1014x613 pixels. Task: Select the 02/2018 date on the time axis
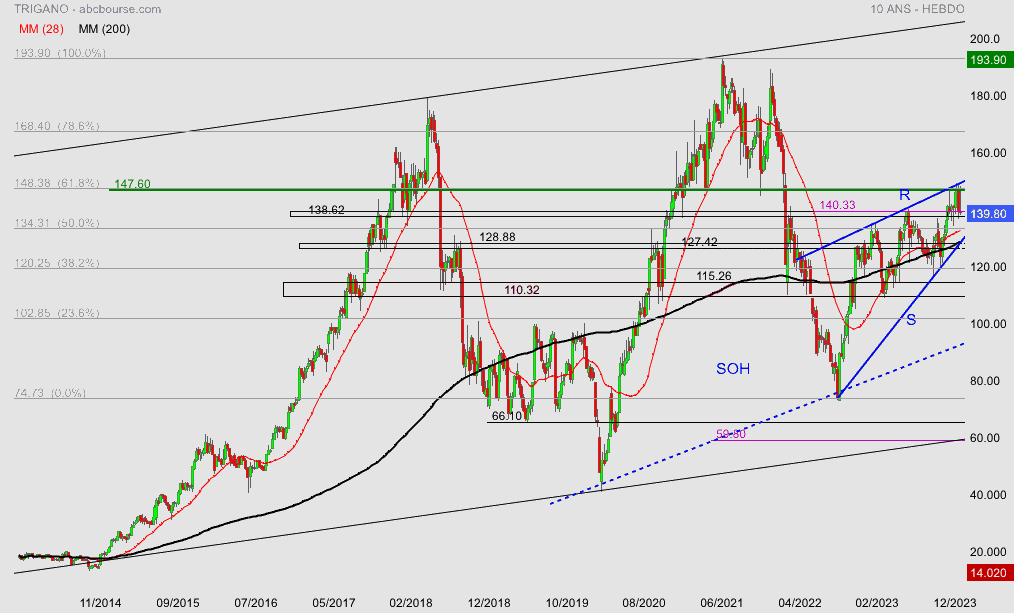click(x=411, y=603)
